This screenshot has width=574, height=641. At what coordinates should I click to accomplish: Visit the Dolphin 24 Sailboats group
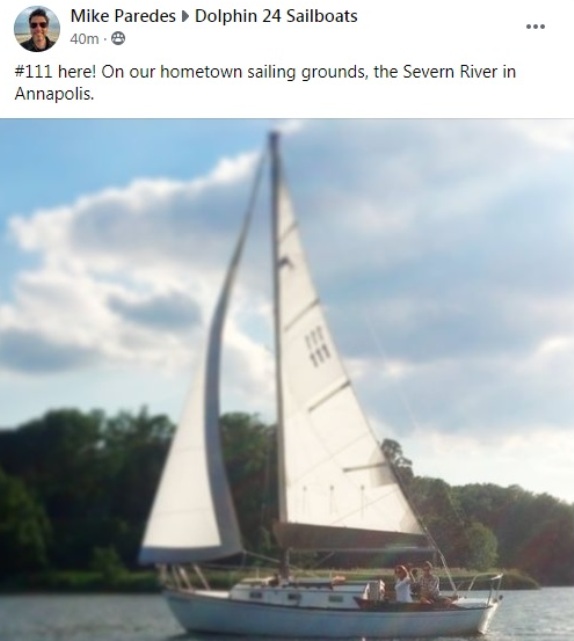pos(276,16)
